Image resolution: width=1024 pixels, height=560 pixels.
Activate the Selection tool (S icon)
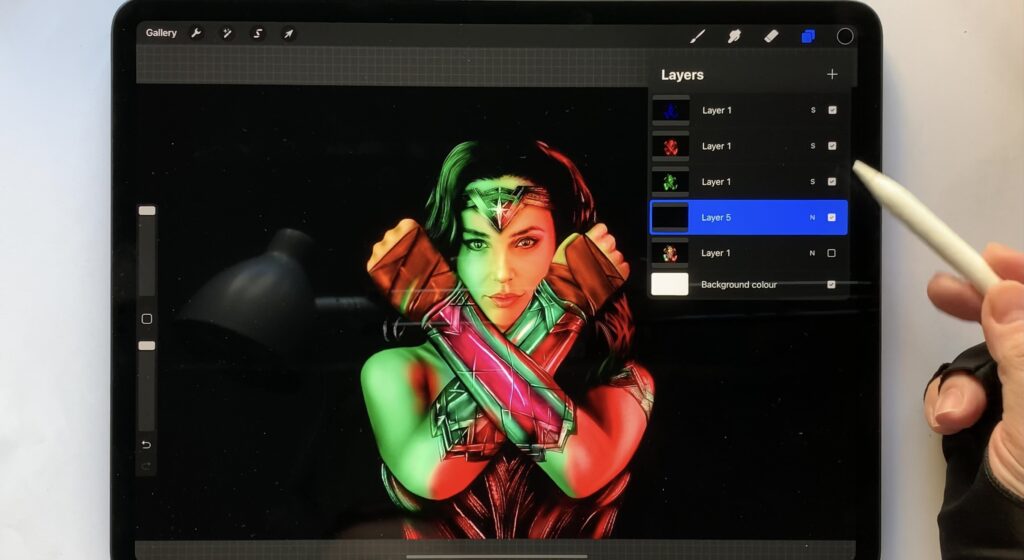point(257,34)
